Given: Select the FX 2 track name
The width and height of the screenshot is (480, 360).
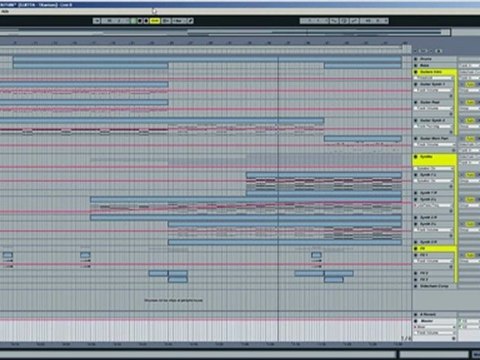Looking at the screenshot, I should 424,273.
